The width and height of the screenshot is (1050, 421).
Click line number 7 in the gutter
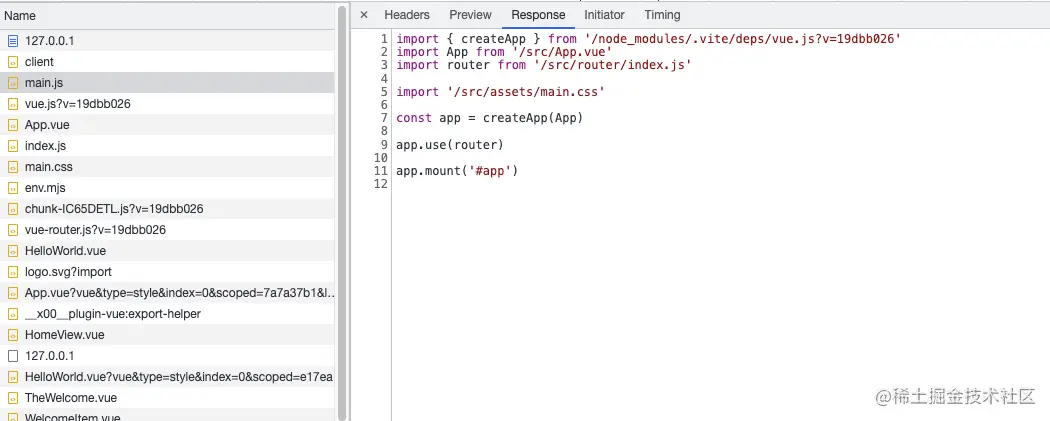384,118
